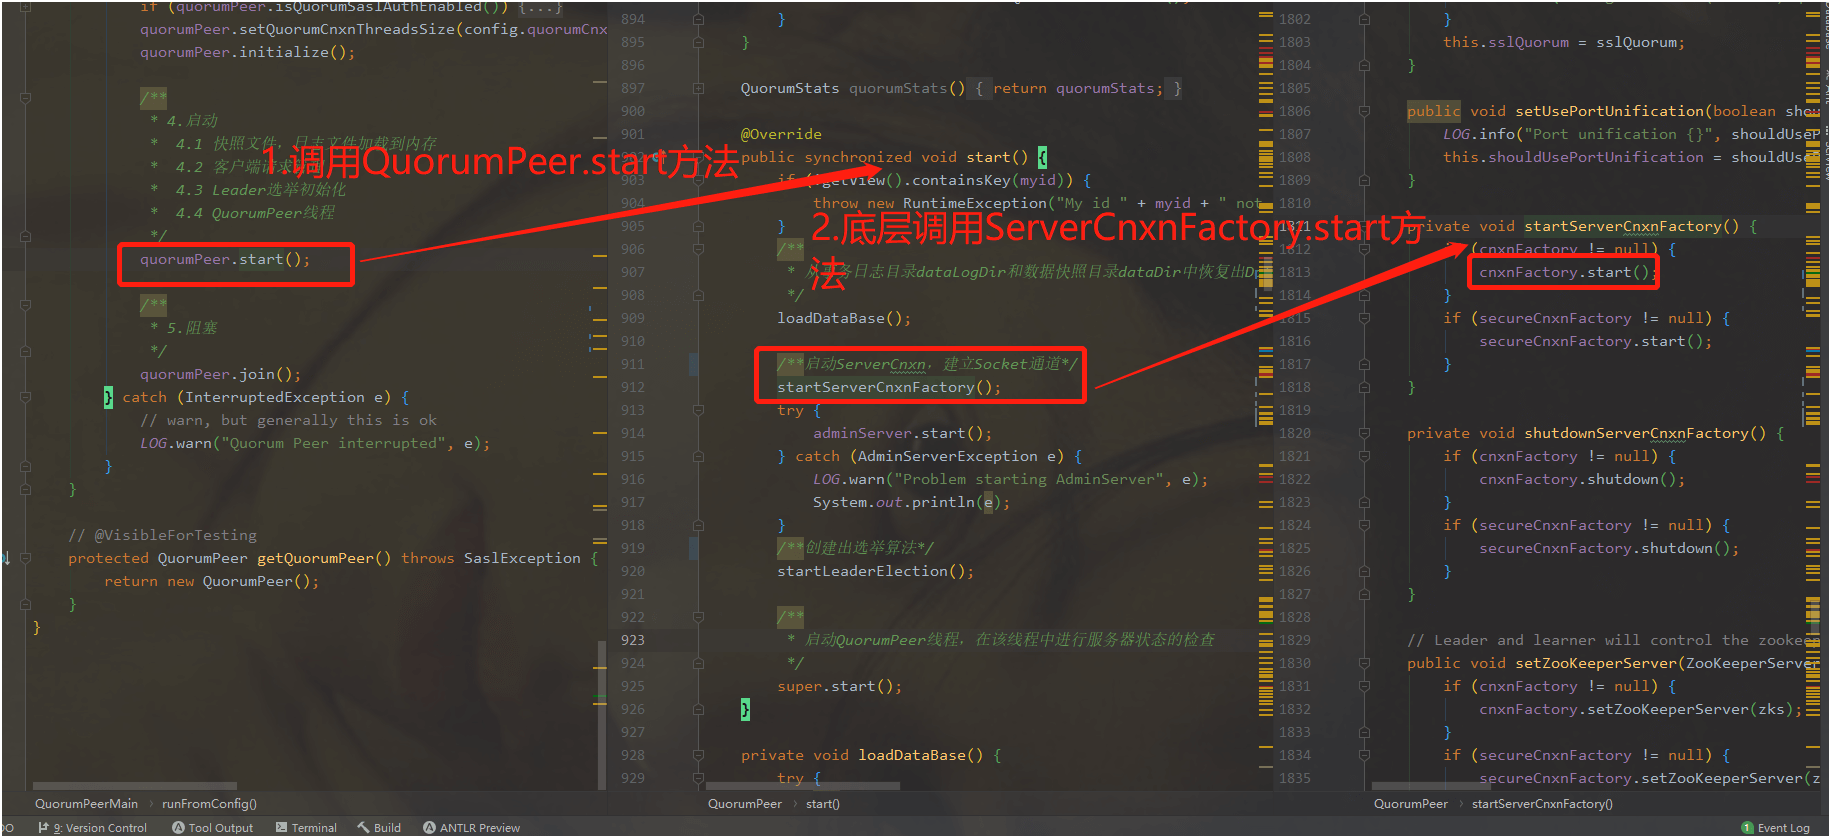Open the Tool Output tool window
1829x836 pixels.
point(212,827)
